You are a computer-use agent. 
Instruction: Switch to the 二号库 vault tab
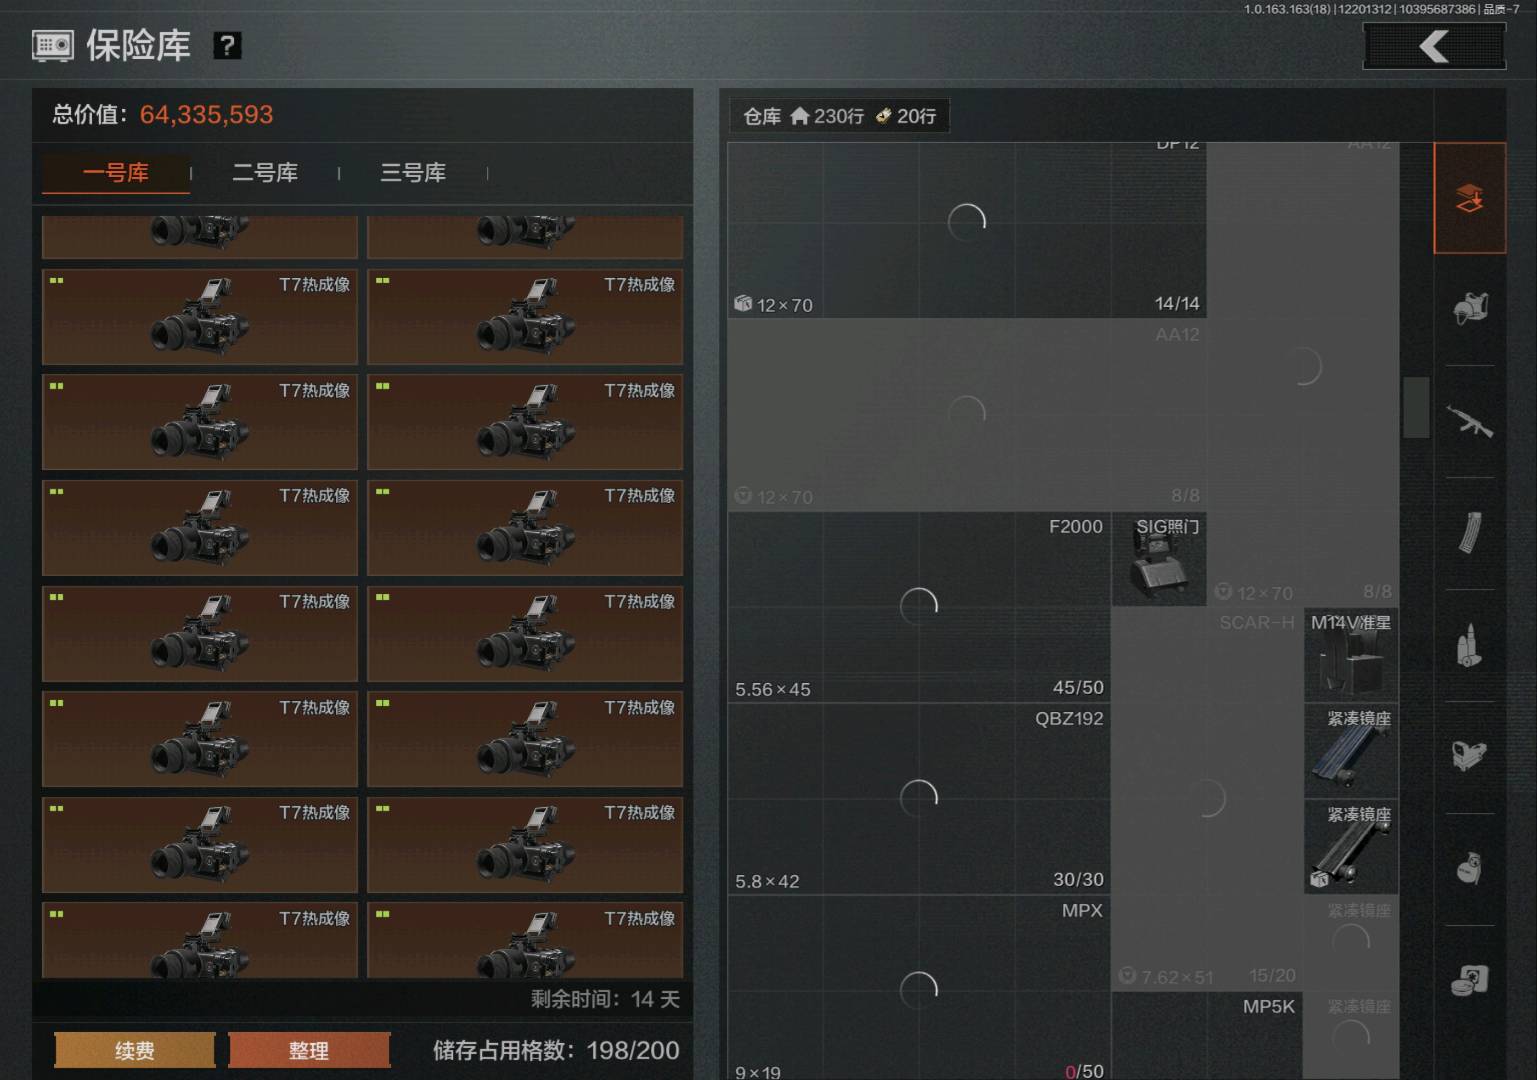(265, 172)
